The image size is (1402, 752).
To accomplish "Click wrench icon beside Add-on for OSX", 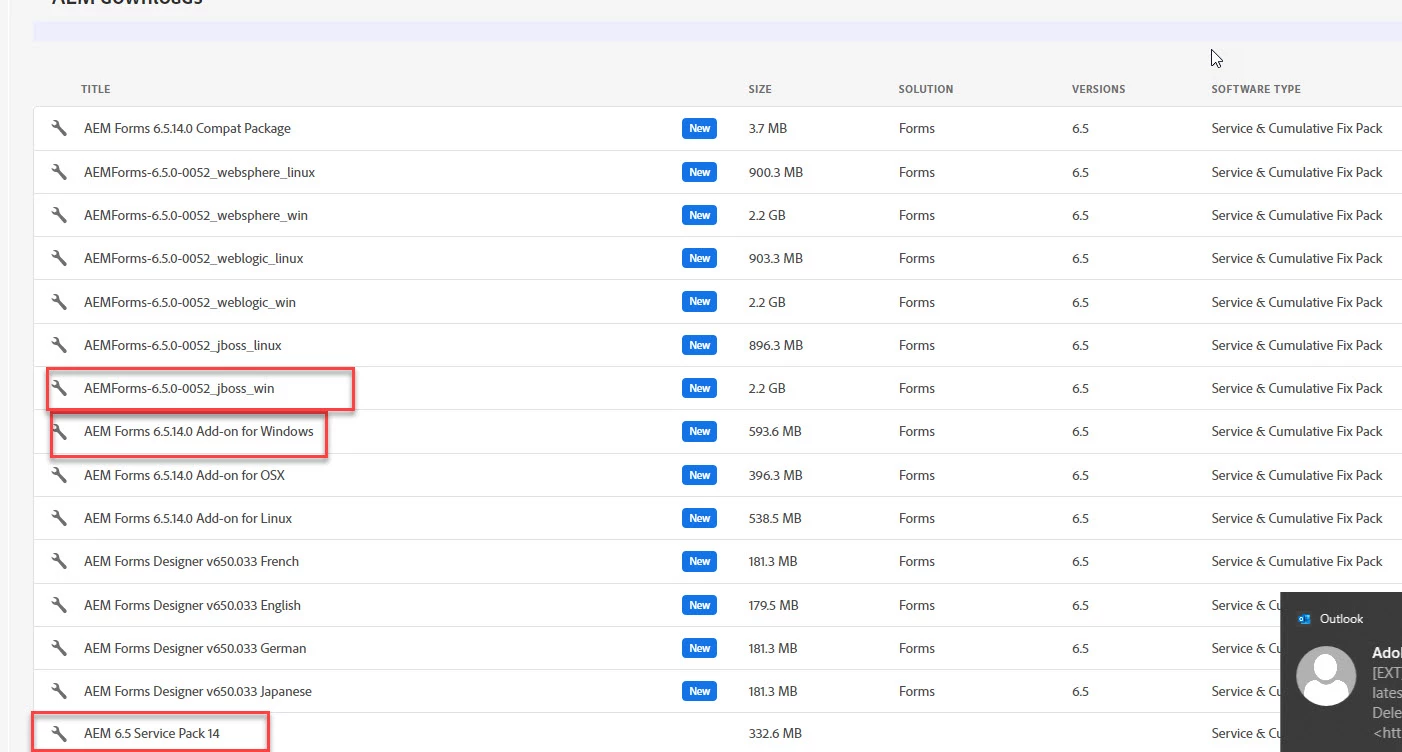I will tap(59, 475).
